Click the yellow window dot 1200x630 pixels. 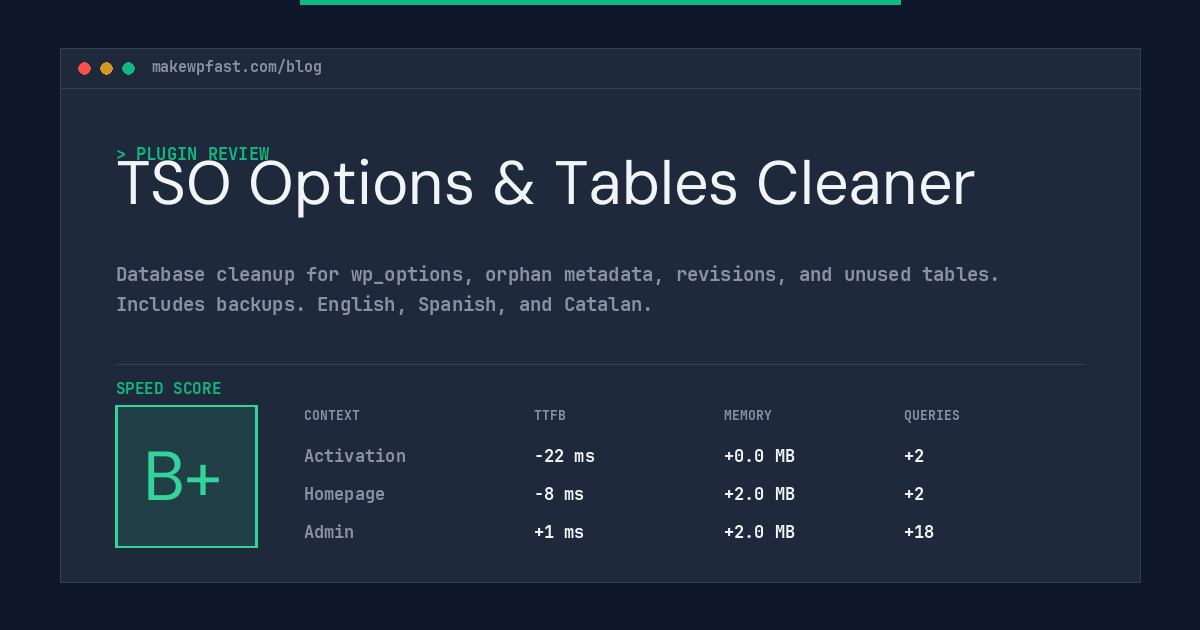click(x=106, y=68)
